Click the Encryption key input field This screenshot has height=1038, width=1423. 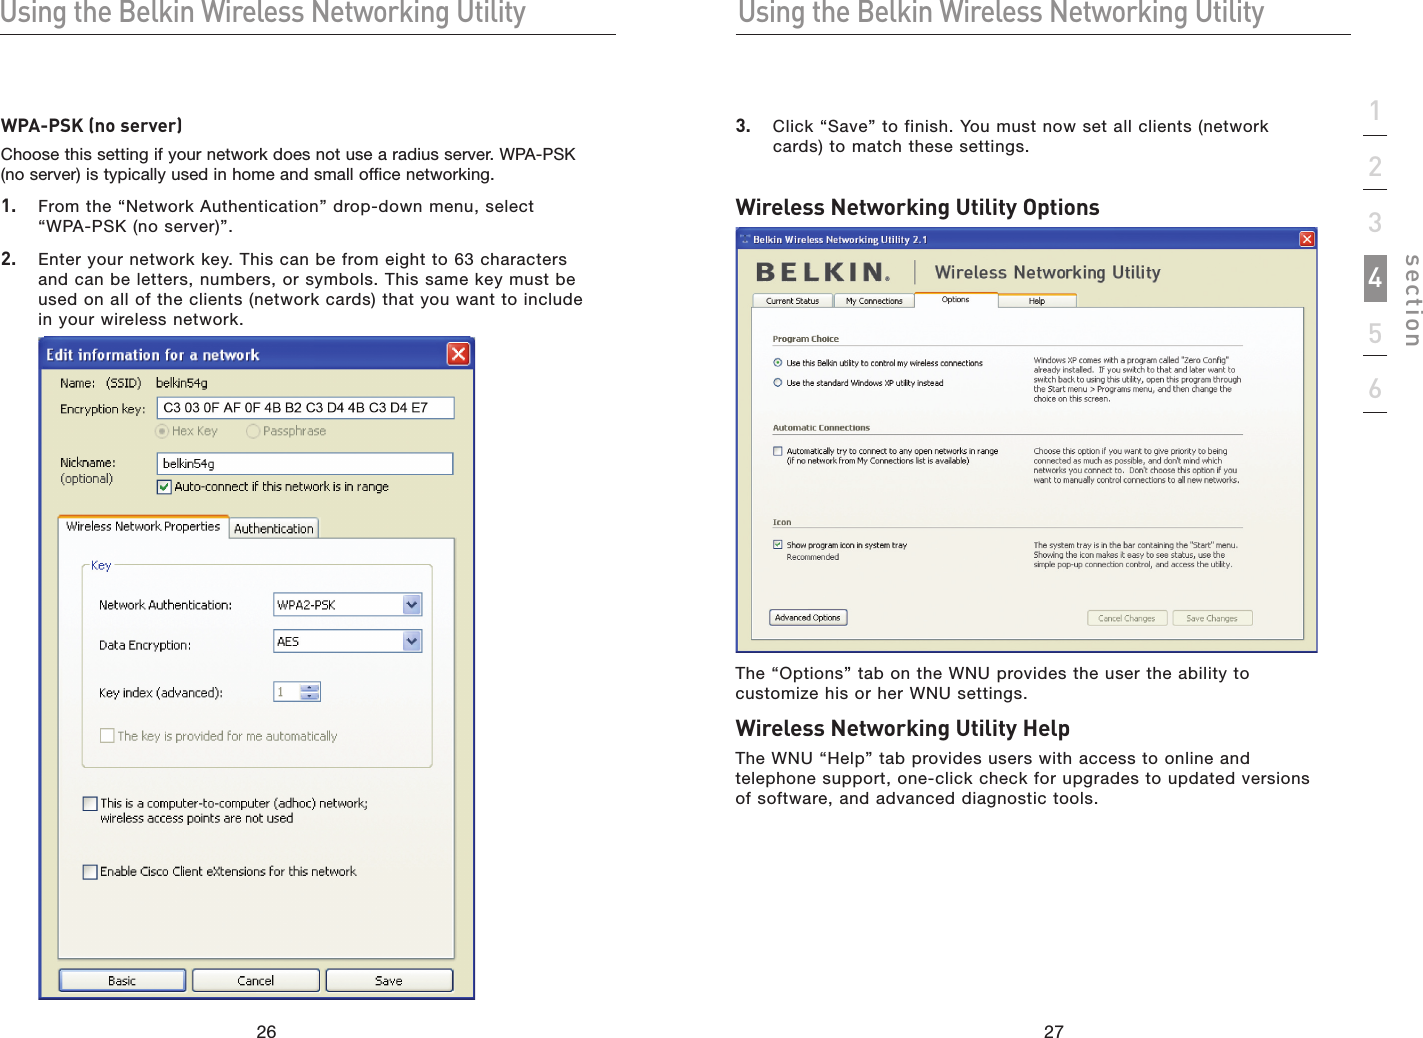pyautogui.click(x=306, y=407)
